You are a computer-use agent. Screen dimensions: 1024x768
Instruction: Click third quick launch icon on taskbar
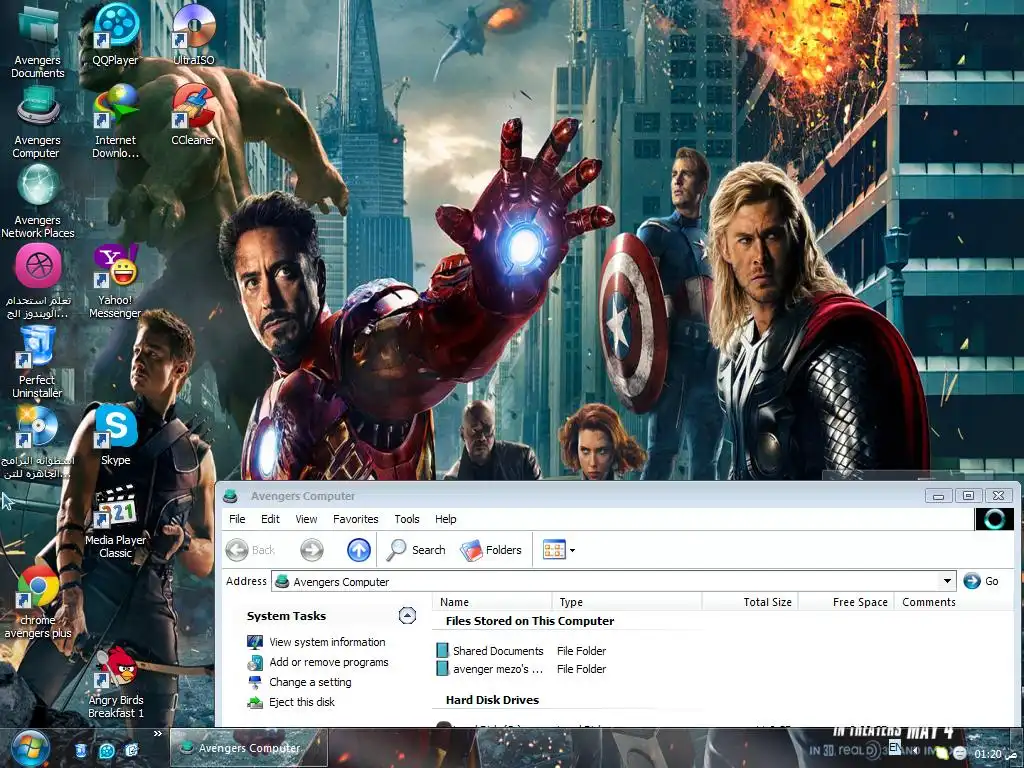tap(131, 750)
